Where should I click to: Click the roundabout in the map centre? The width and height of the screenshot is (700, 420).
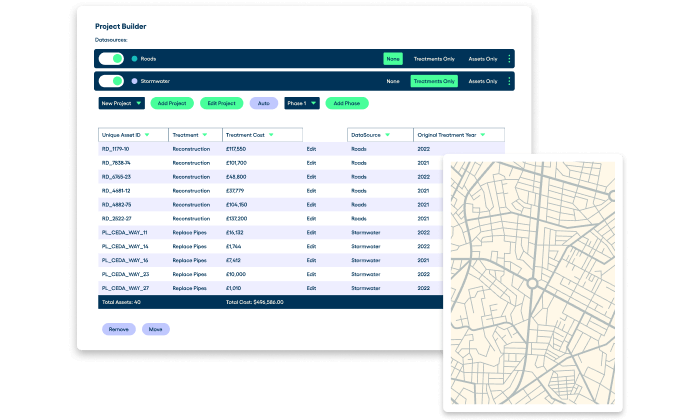click(532, 283)
